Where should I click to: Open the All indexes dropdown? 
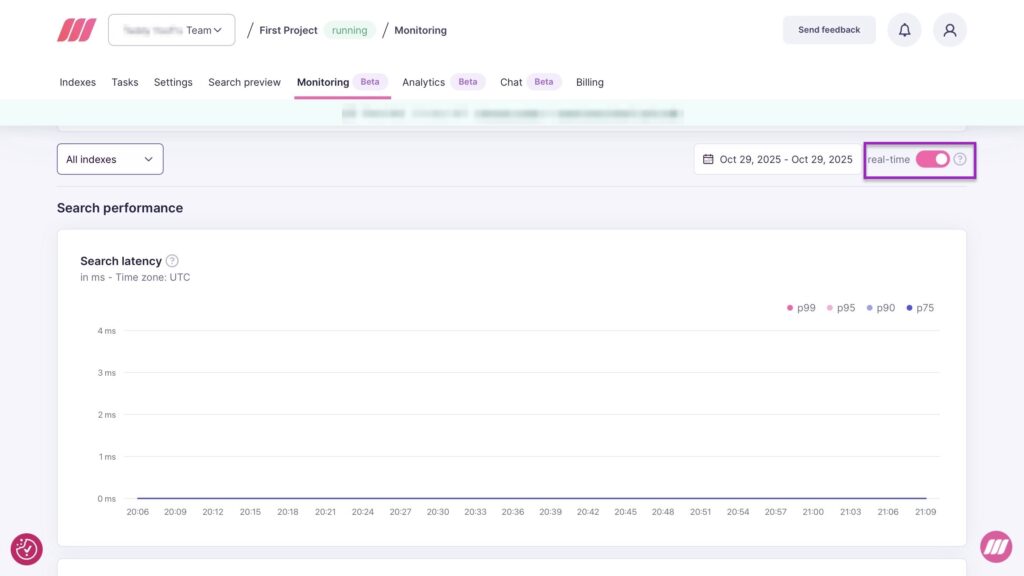[x=110, y=158]
